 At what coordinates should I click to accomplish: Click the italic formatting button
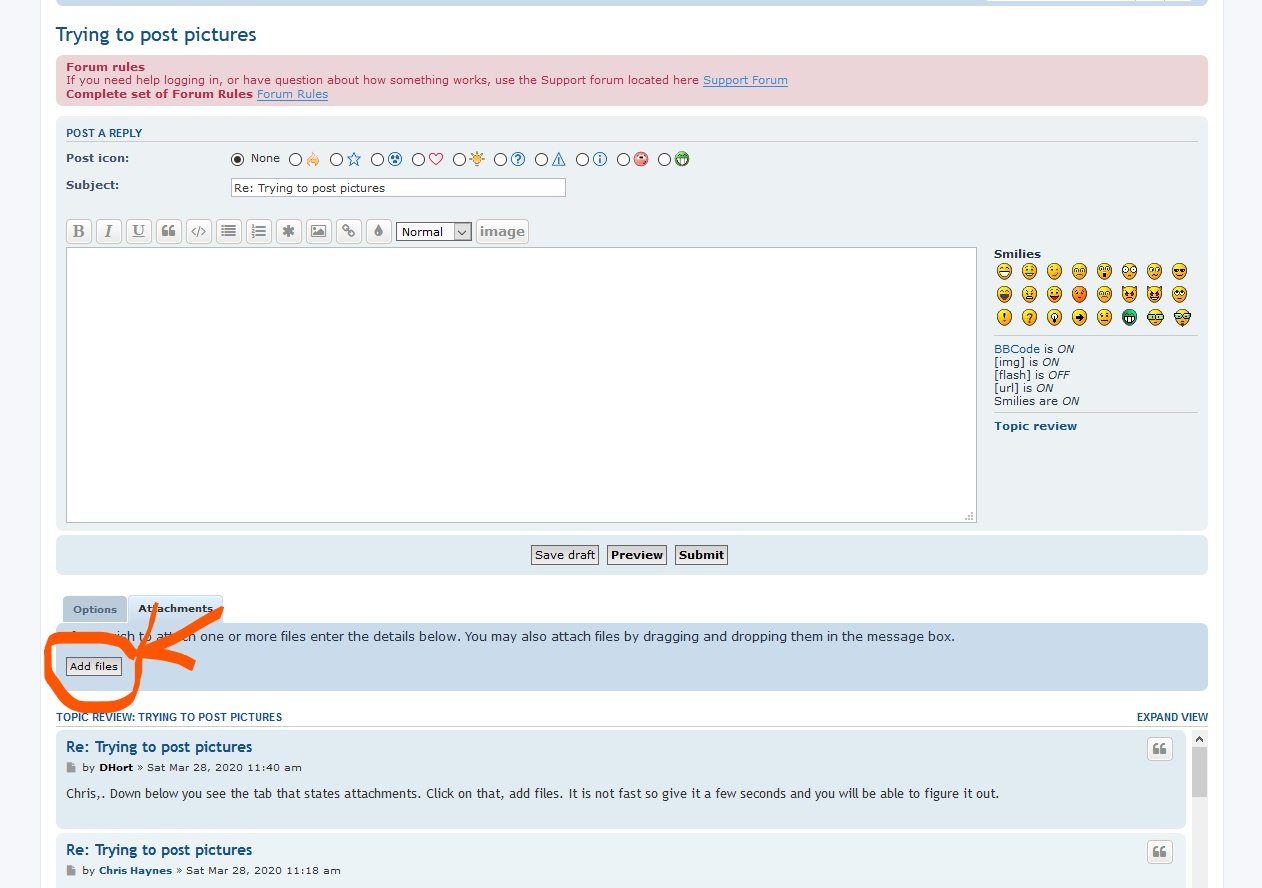(109, 232)
